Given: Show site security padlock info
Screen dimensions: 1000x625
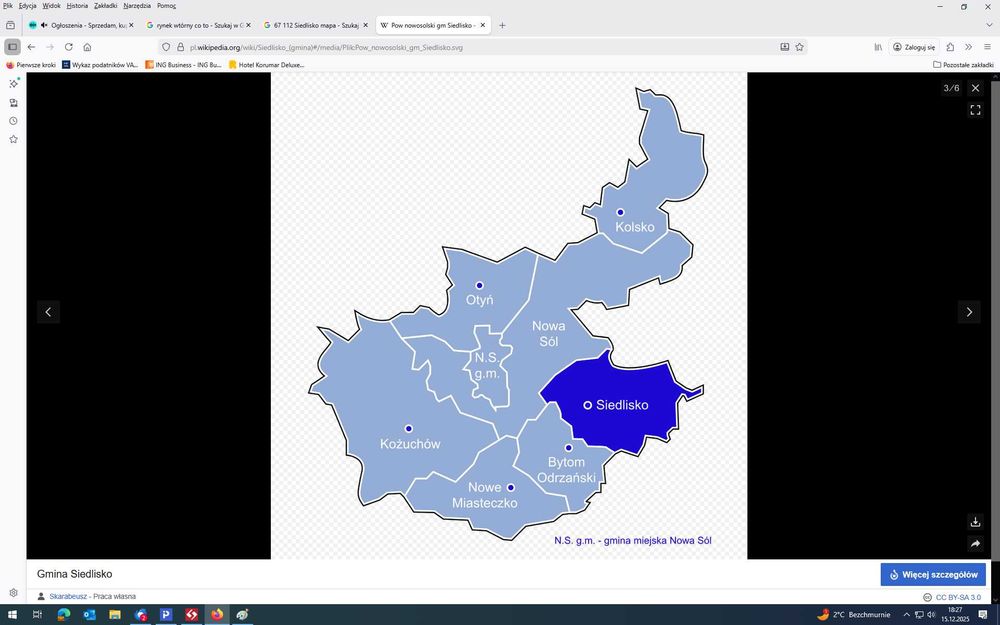Looking at the screenshot, I should pyautogui.click(x=180, y=47).
